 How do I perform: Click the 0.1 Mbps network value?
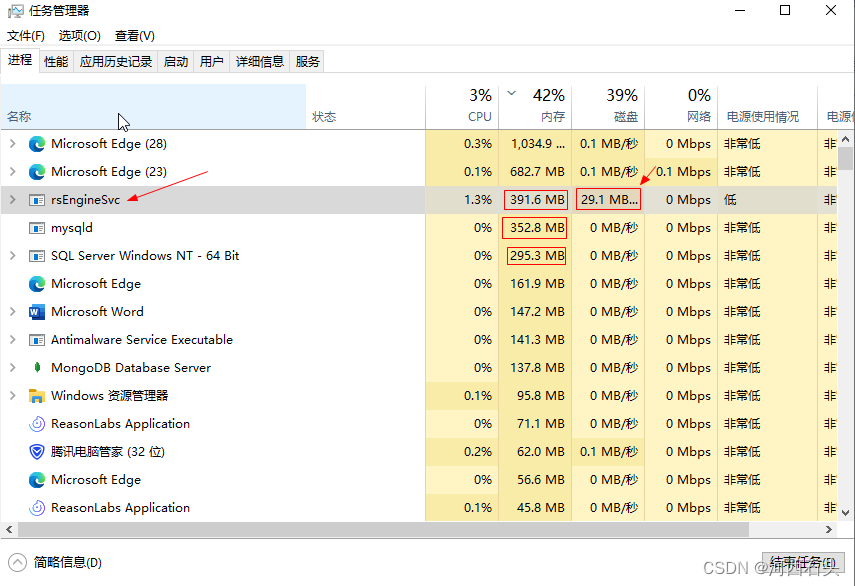[x=683, y=172]
